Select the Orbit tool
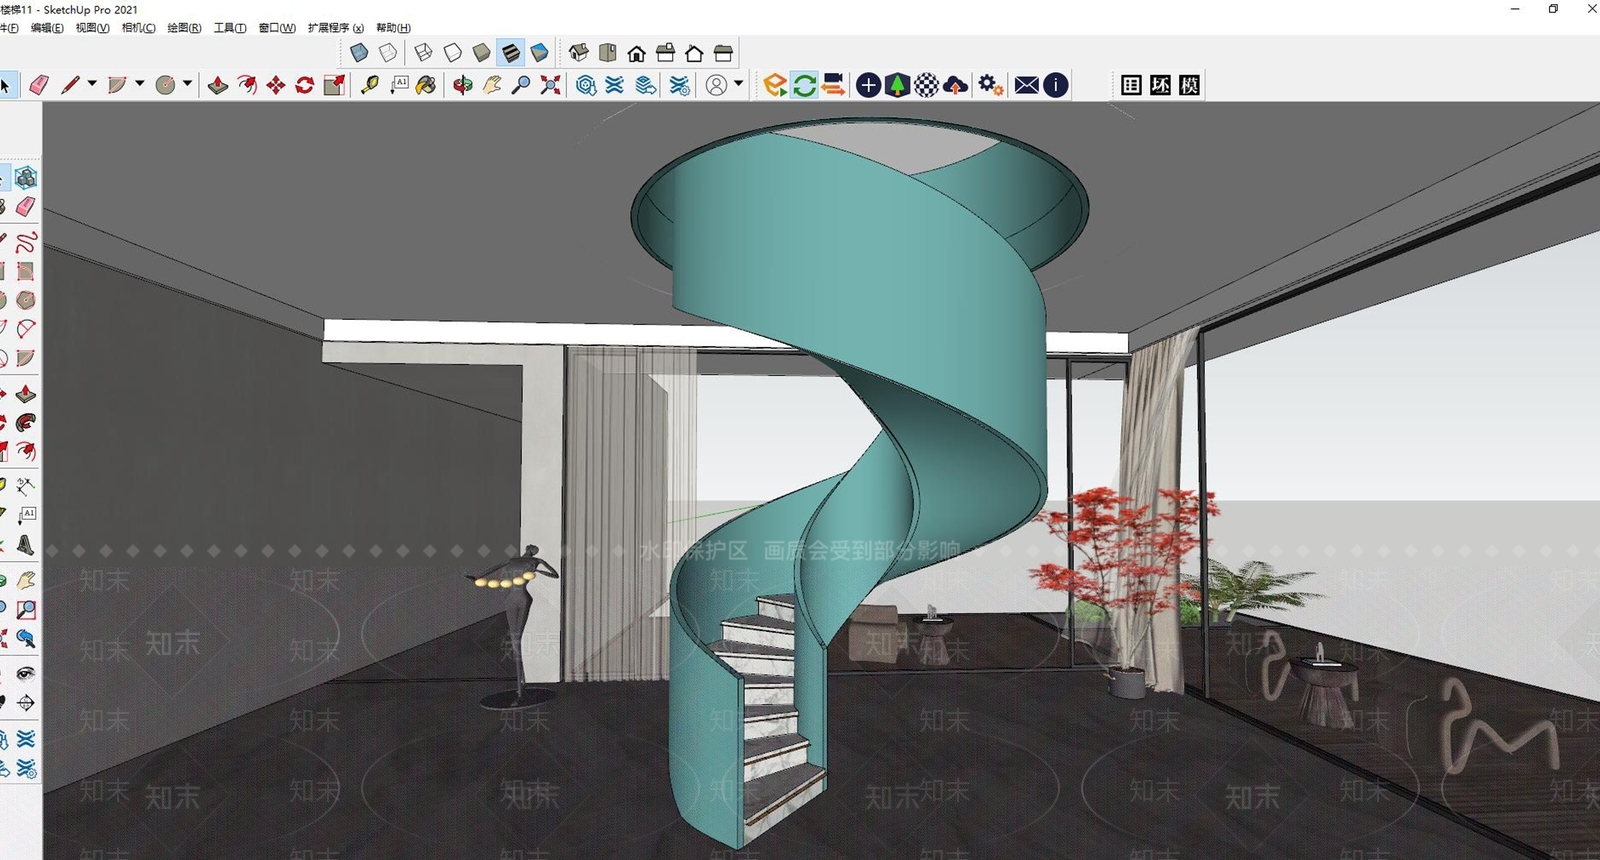Screen dimensions: 1600x860 click(x=462, y=85)
